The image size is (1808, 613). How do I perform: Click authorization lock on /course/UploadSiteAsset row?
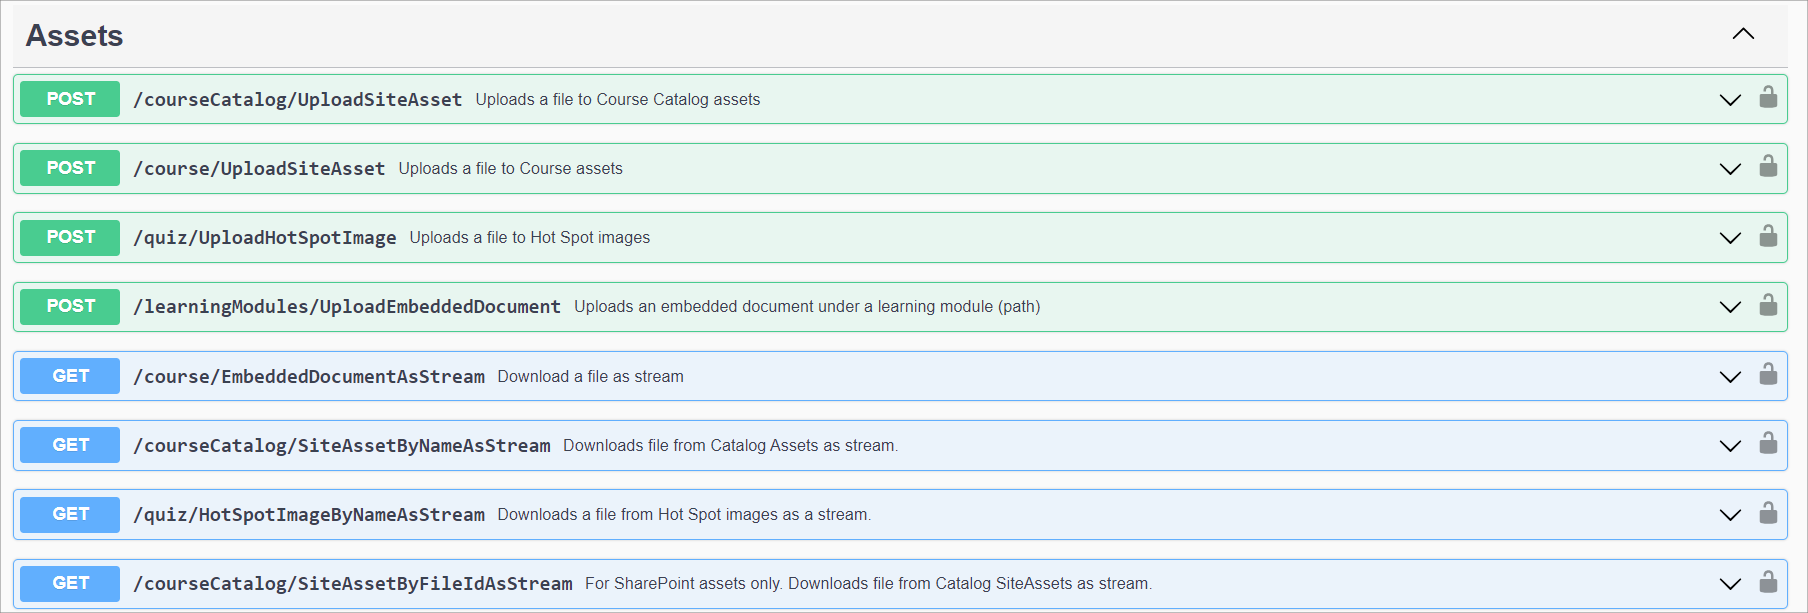pyautogui.click(x=1768, y=166)
